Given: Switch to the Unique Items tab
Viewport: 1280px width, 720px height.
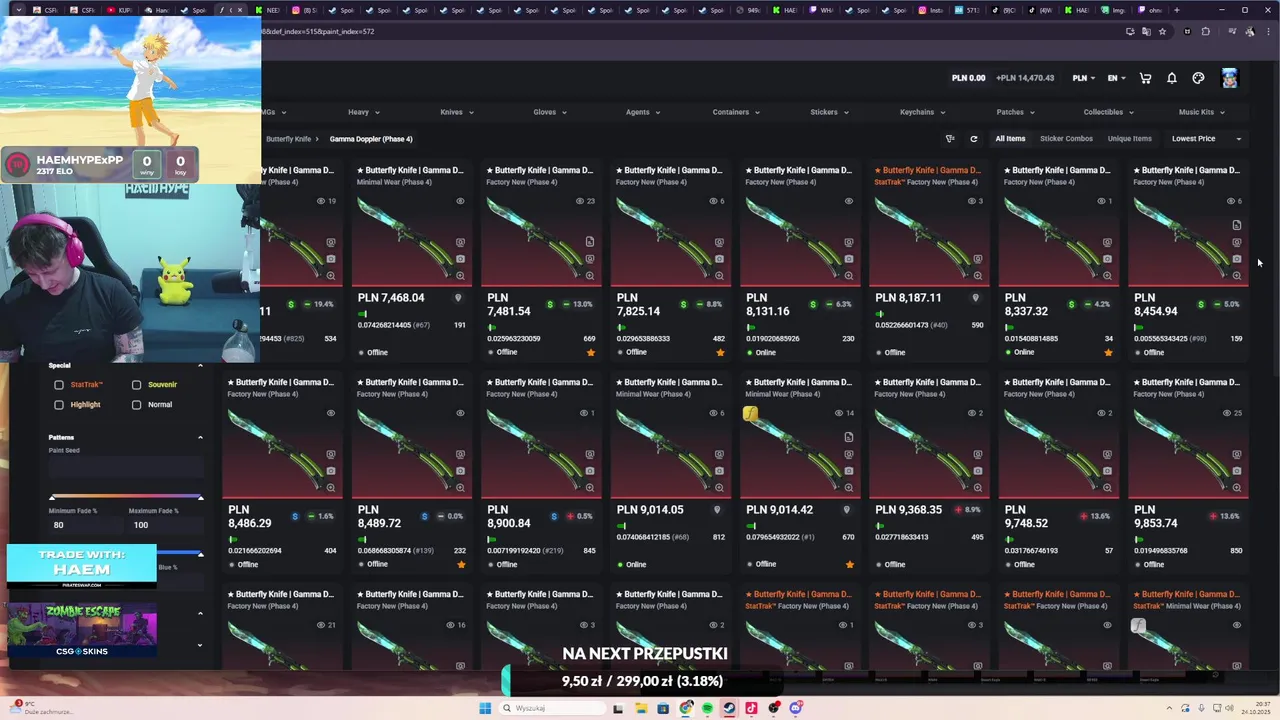Looking at the screenshot, I should (x=1130, y=139).
